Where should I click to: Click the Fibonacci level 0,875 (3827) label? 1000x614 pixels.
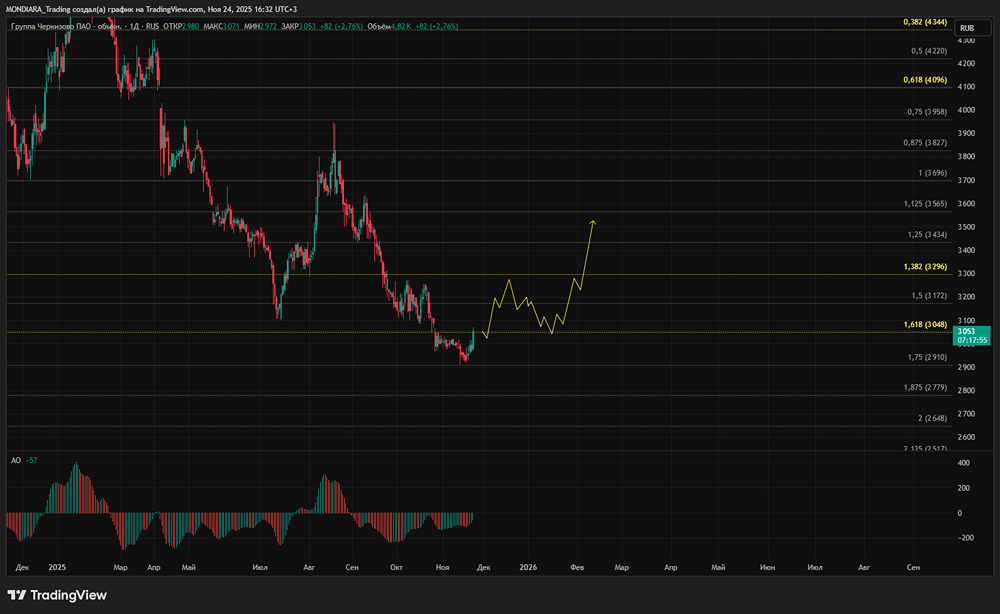click(925, 143)
